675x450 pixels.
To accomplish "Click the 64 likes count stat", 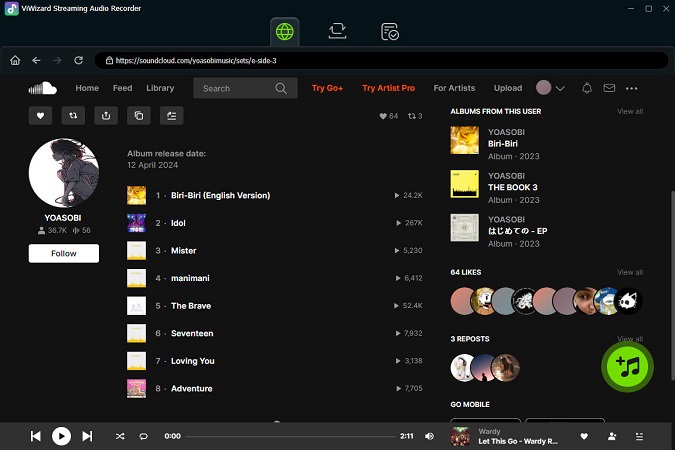I will (x=388, y=116).
